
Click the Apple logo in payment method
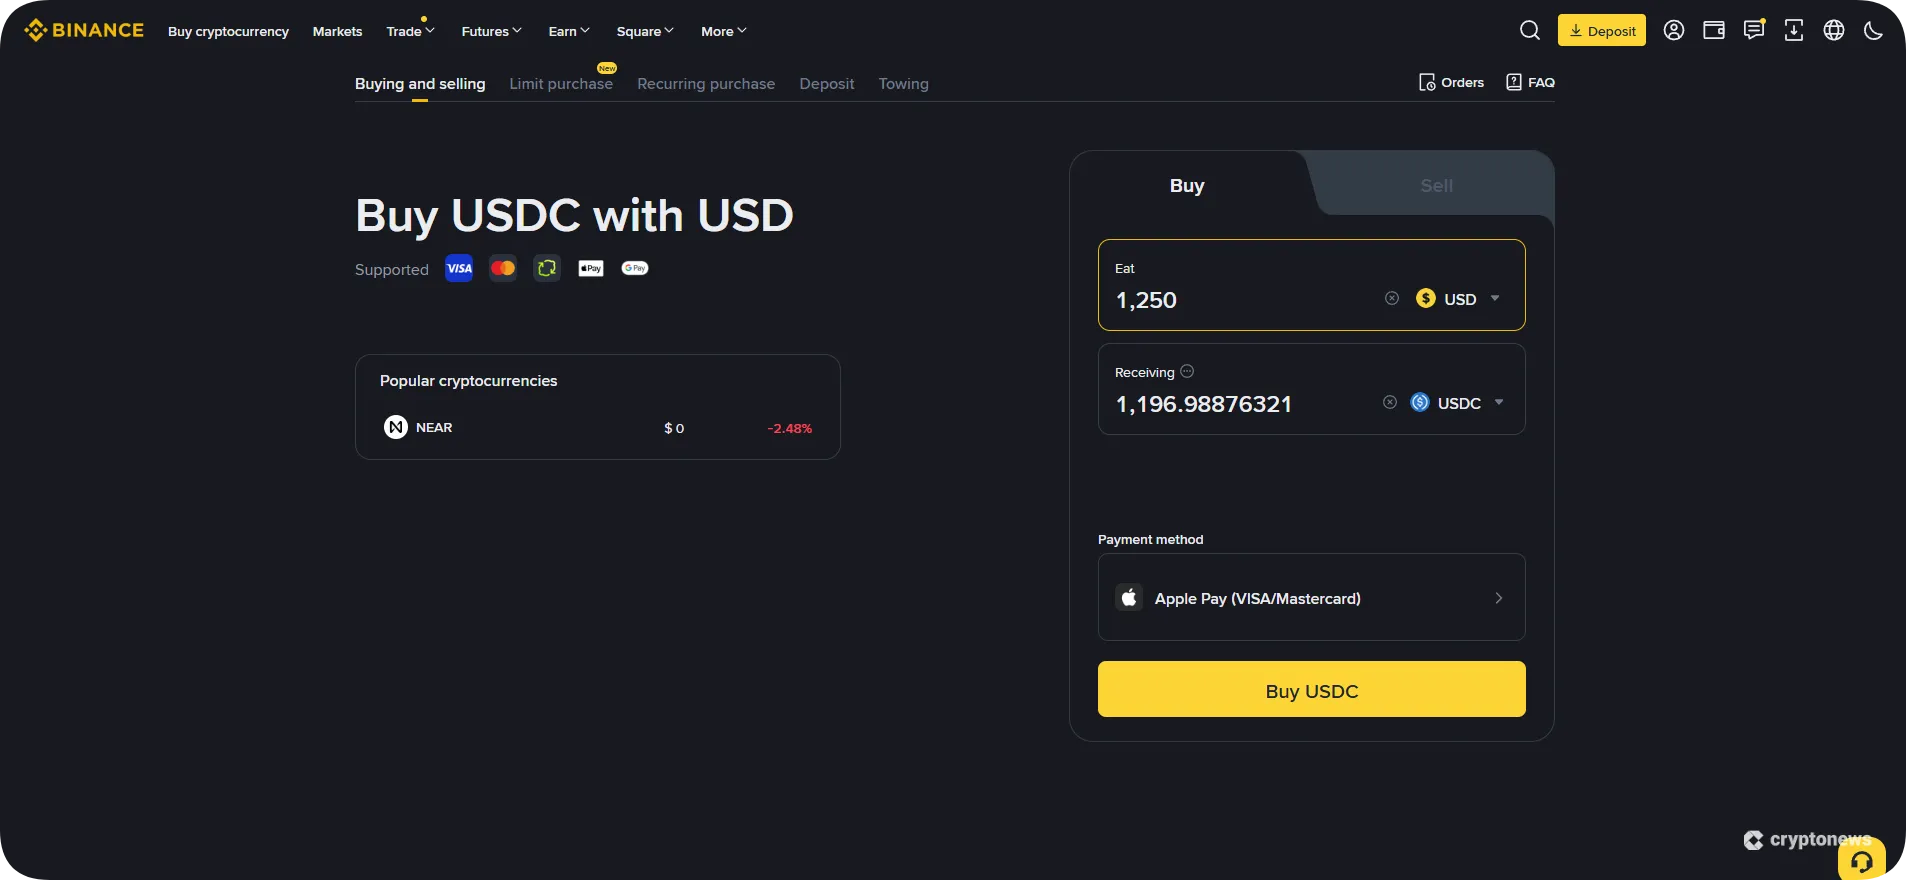point(1129,597)
